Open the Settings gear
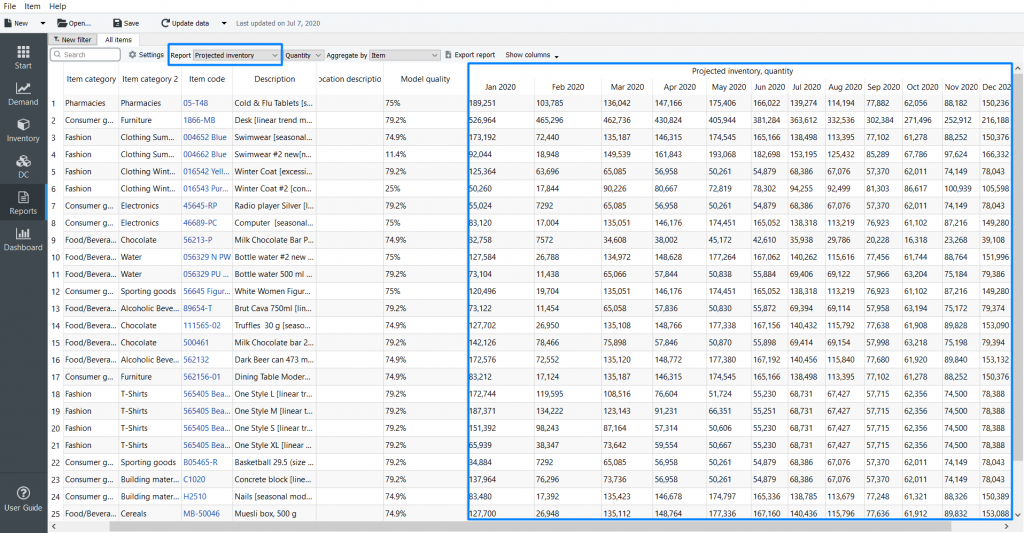The width and height of the screenshot is (1024, 533). [x=146, y=55]
